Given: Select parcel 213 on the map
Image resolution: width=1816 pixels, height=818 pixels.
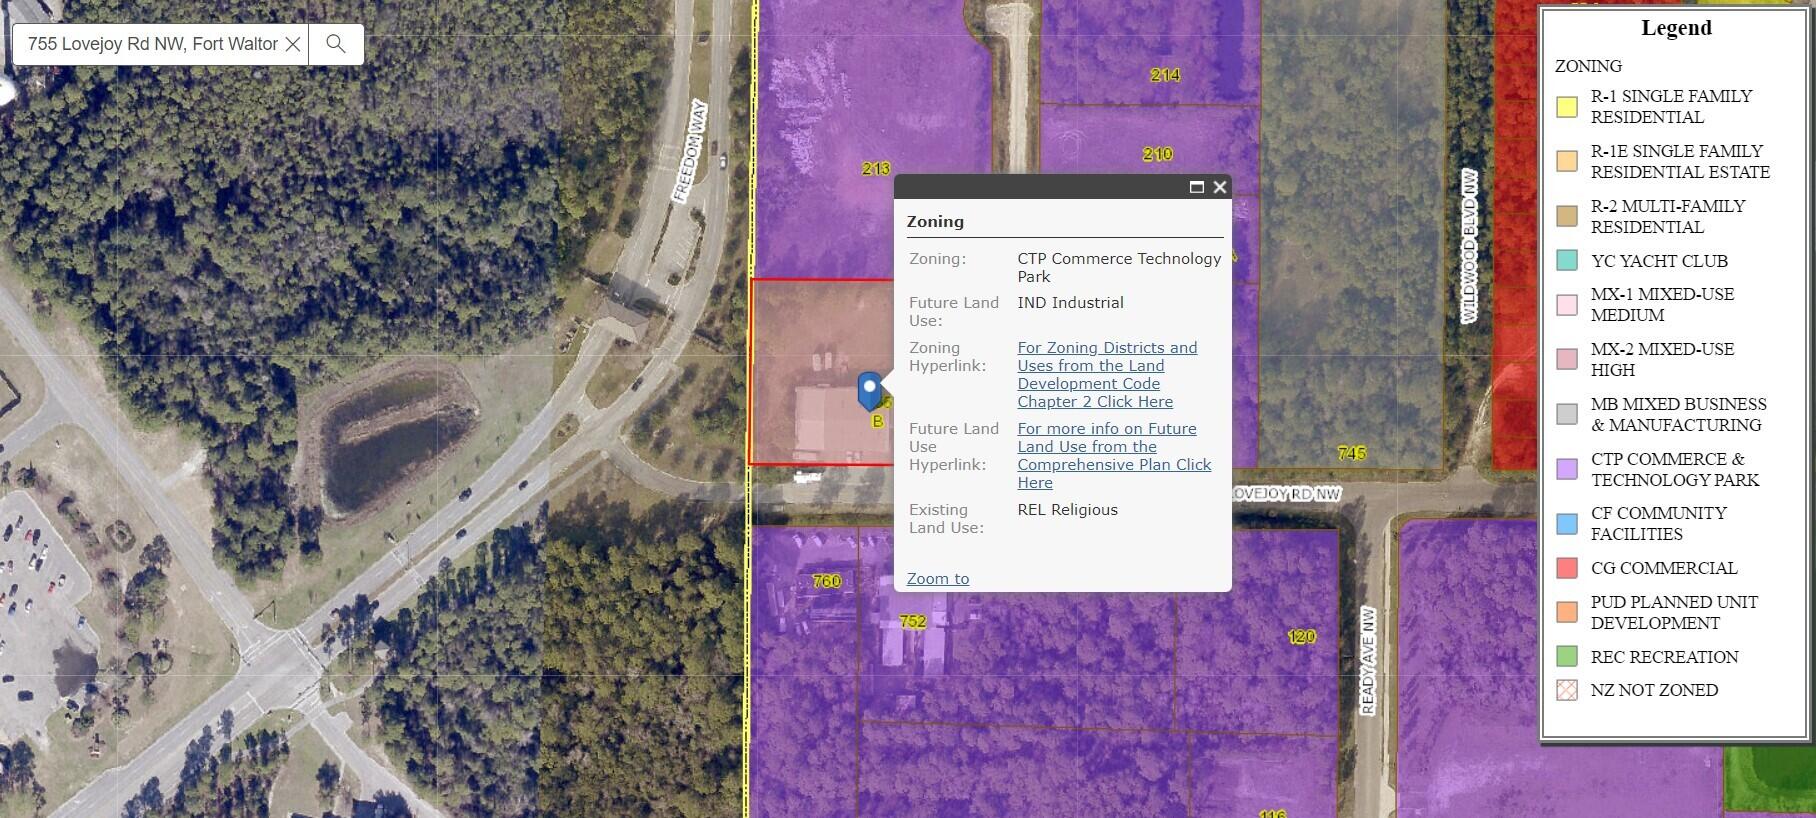Looking at the screenshot, I should pyautogui.click(x=875, y=169).
